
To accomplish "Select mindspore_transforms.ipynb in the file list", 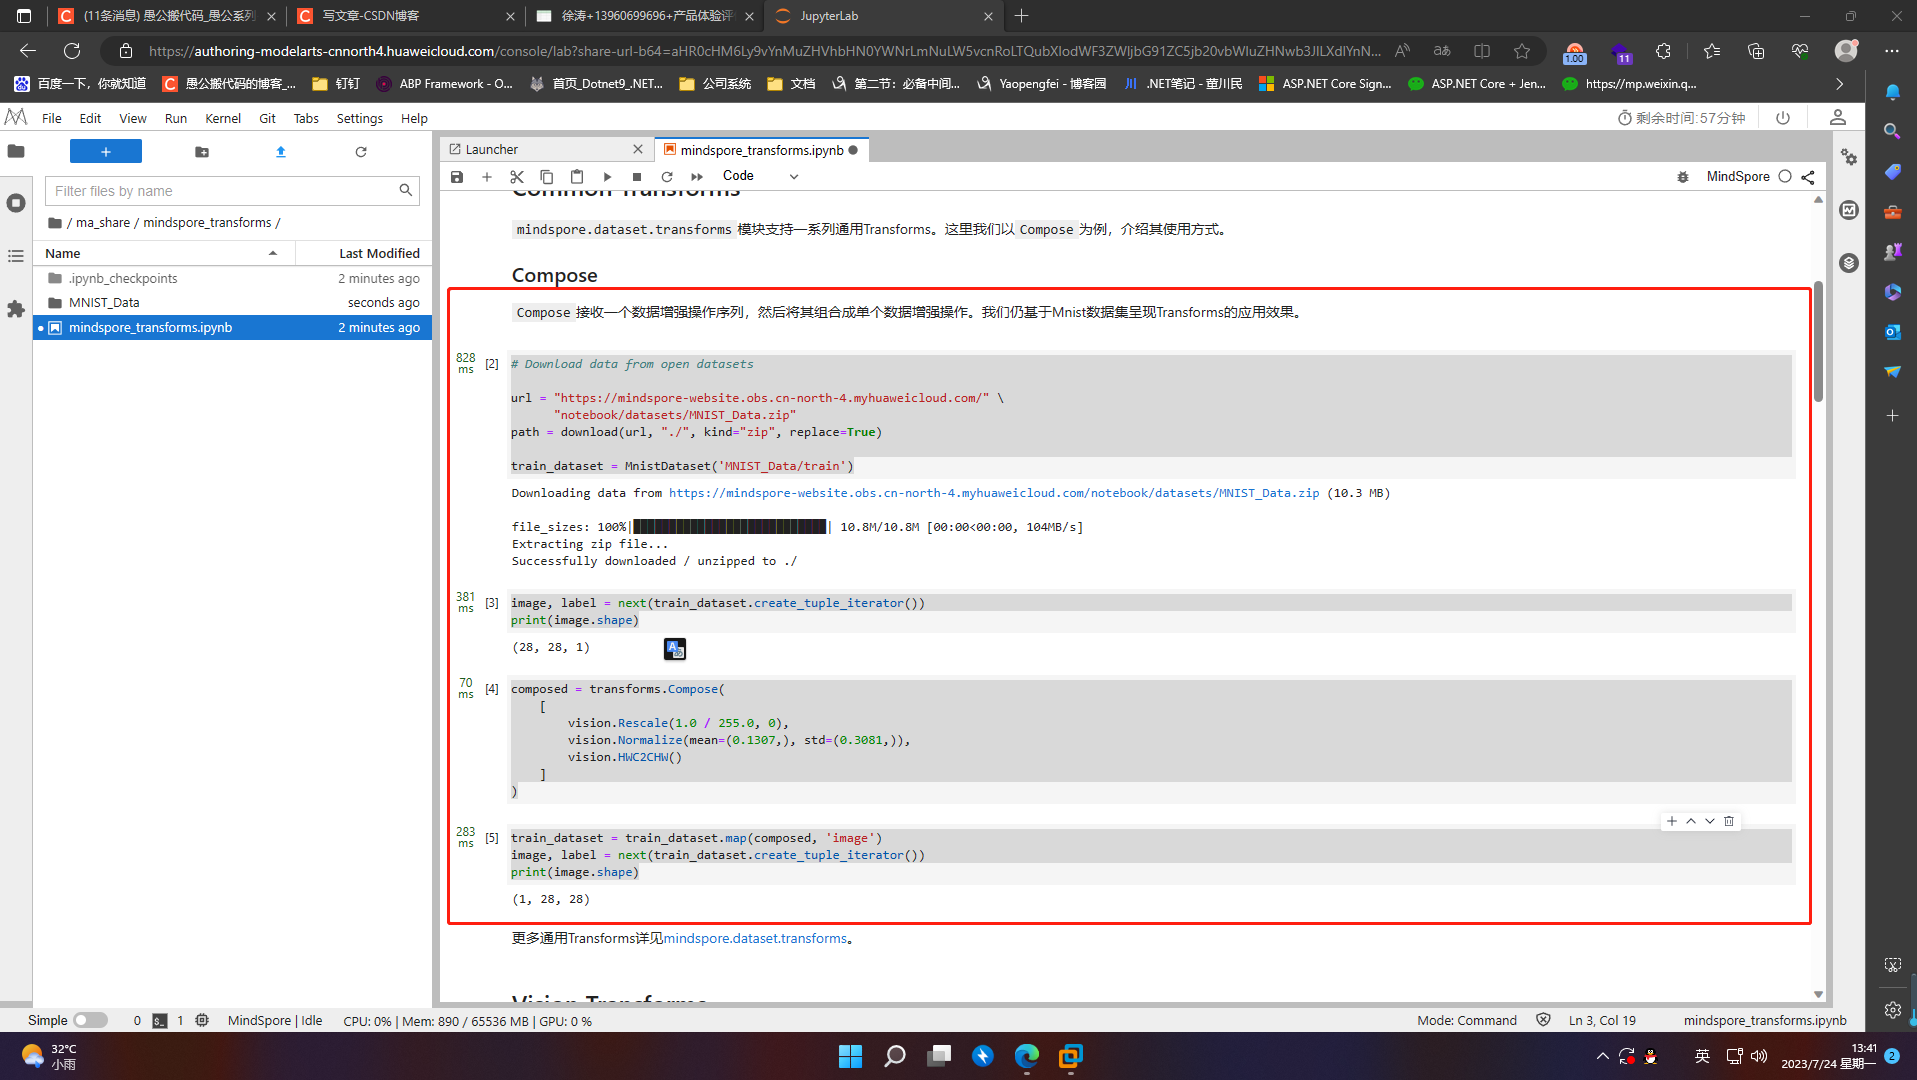I will point(233,327).
